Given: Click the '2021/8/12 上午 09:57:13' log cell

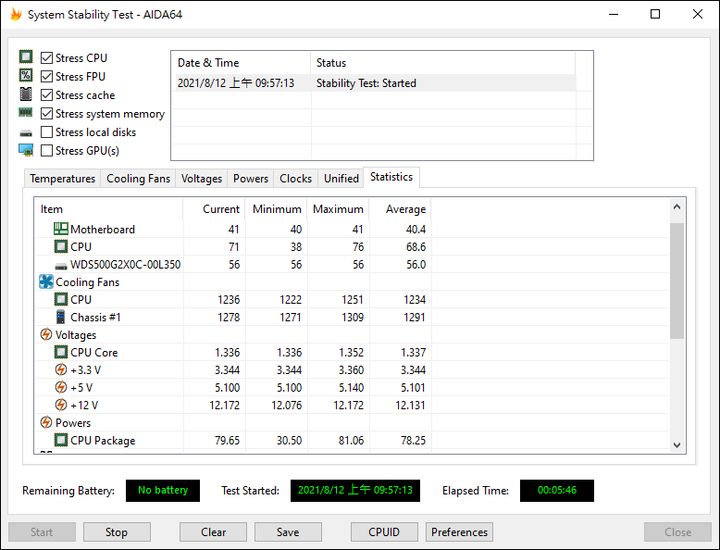Looking at the screenshot, I should pyautogui.click(x=236, y=83).
